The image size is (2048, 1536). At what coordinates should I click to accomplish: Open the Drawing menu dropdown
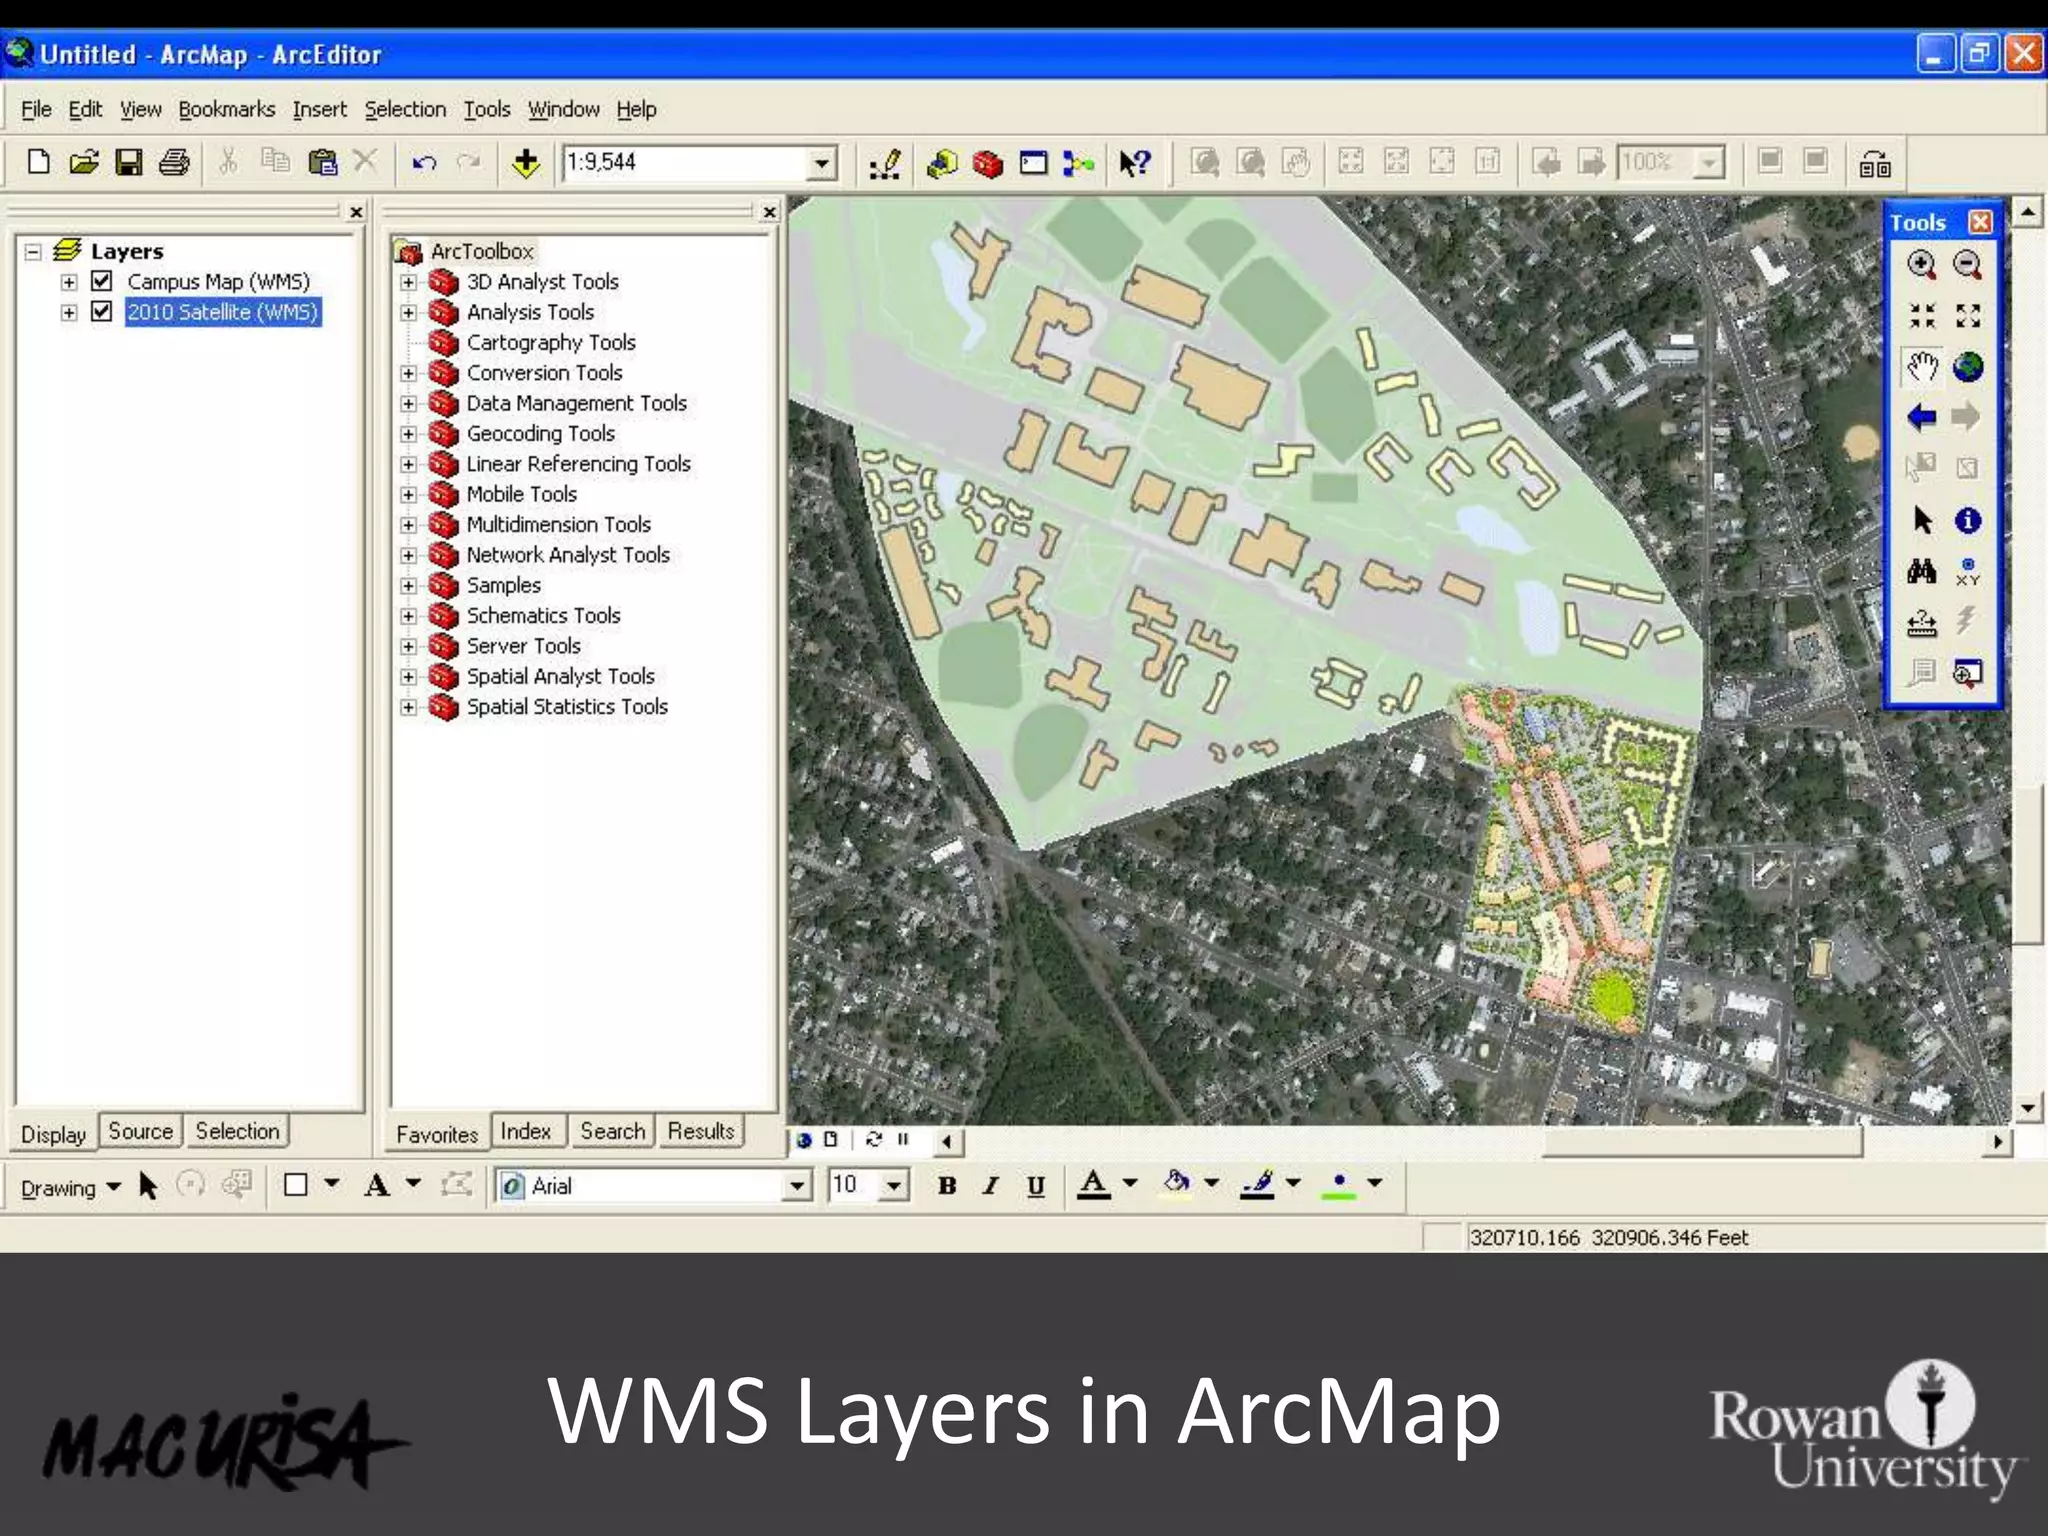(x=70, y=1187)
